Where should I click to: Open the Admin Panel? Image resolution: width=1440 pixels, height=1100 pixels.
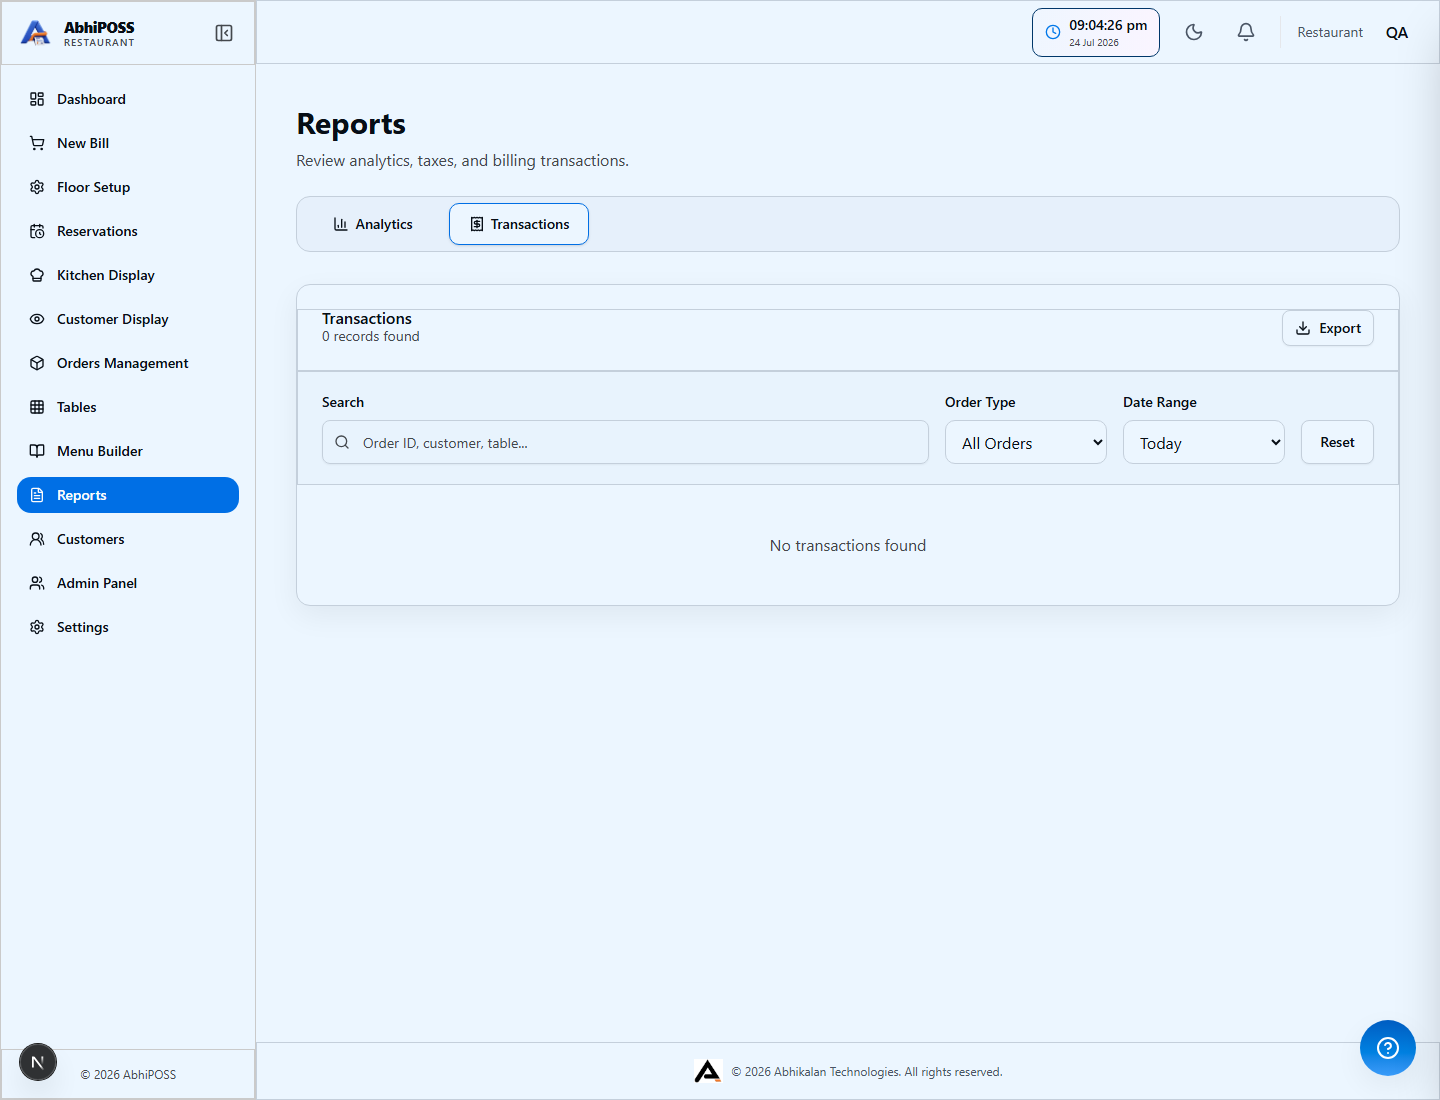(x=128, y=583)
